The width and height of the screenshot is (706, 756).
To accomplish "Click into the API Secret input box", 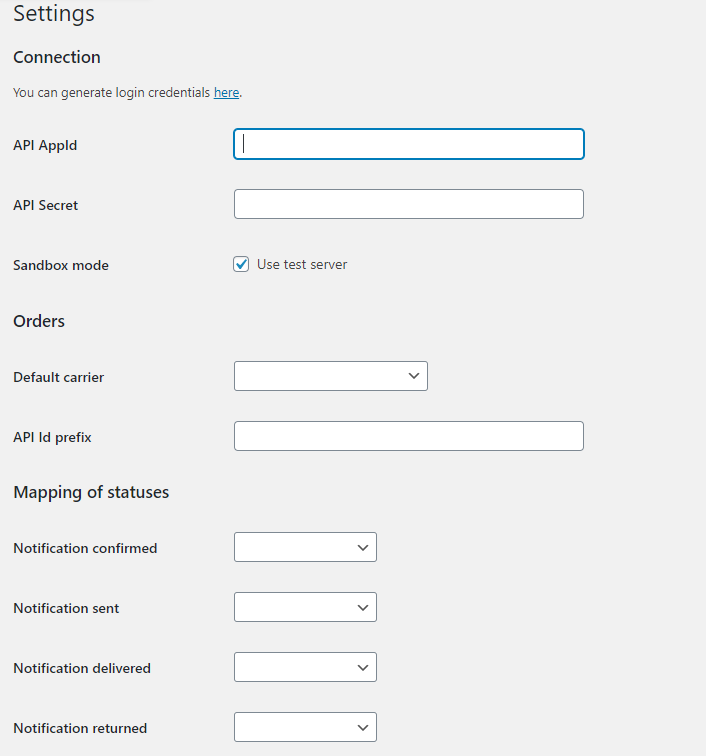I will point(409,204).
